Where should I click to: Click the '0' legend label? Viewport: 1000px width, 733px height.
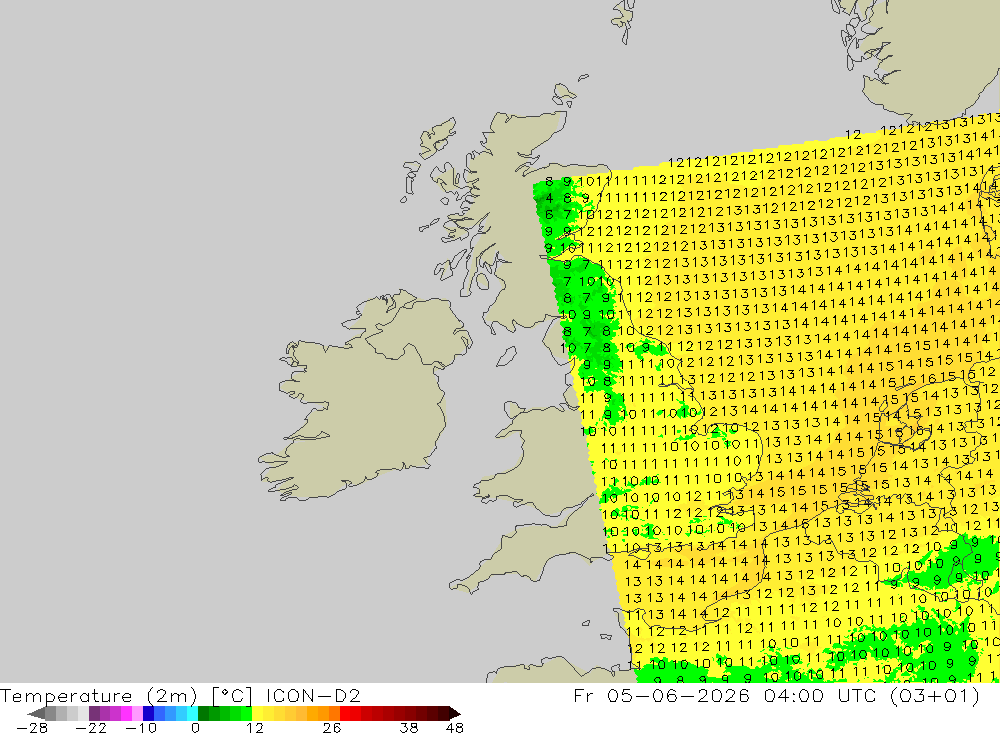tap(196, 728)
